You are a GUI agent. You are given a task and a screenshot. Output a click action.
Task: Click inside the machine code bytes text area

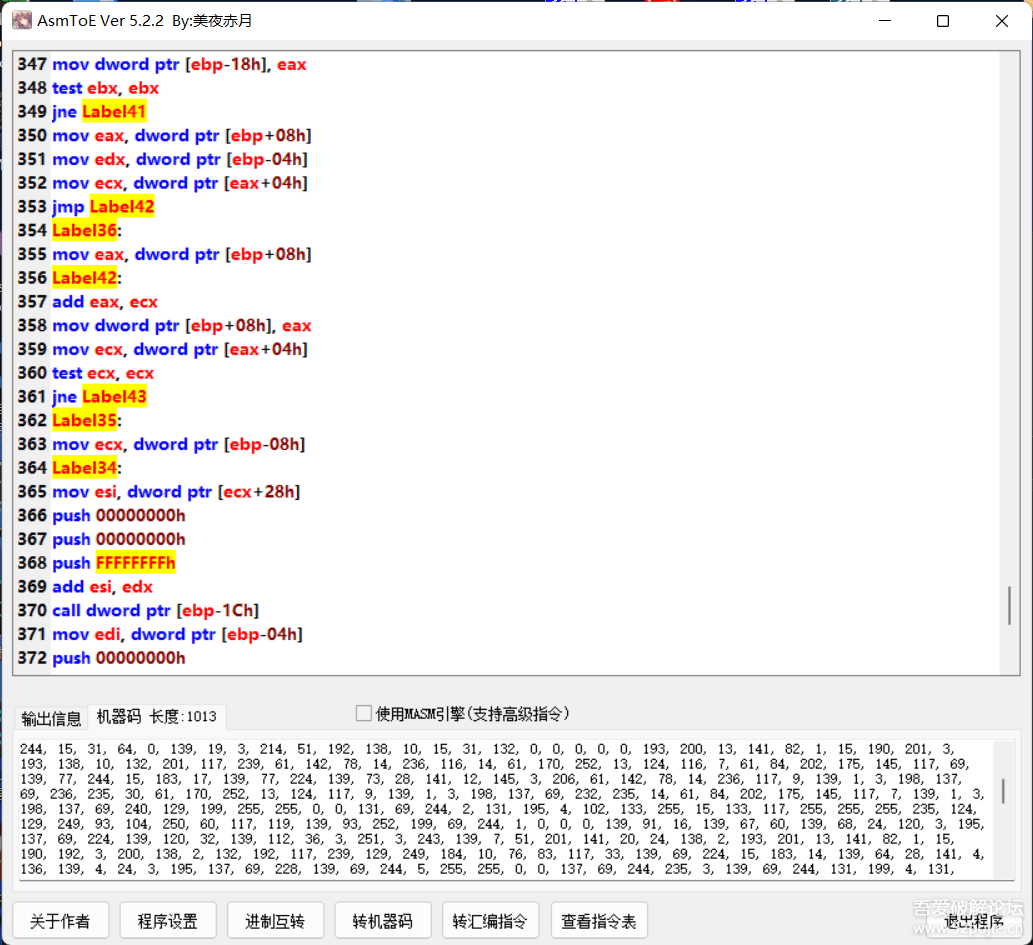tap(500, 810)
